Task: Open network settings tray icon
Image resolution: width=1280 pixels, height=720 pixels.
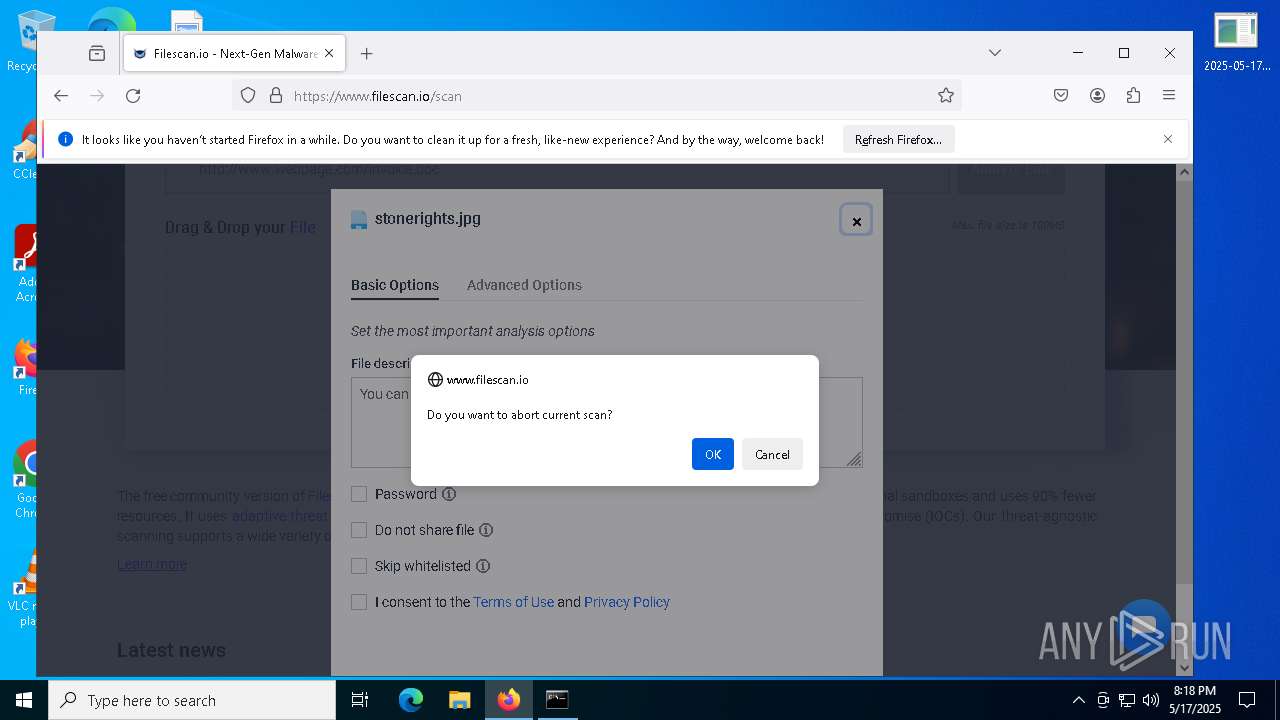Action: 1127,700
